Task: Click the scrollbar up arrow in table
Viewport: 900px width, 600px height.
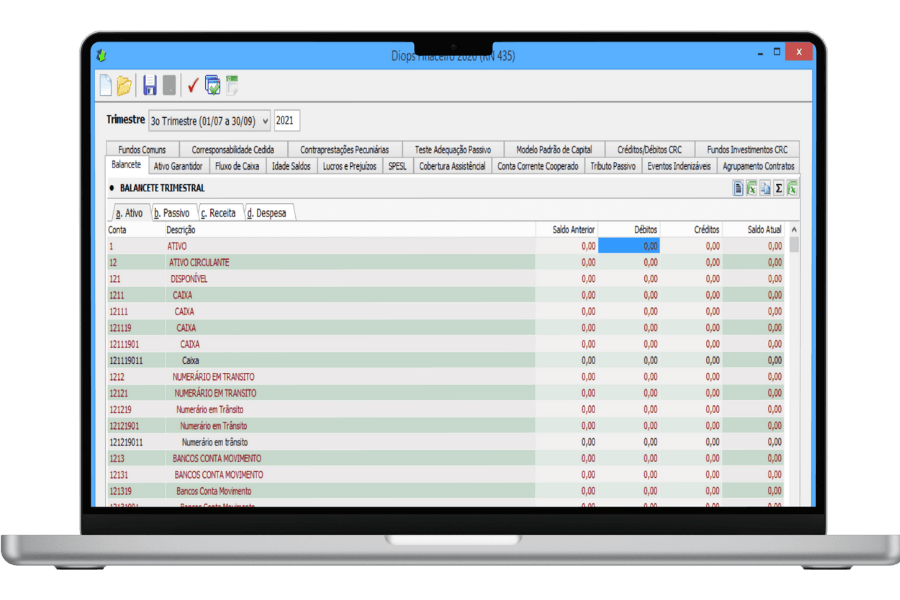Action: 794,230
